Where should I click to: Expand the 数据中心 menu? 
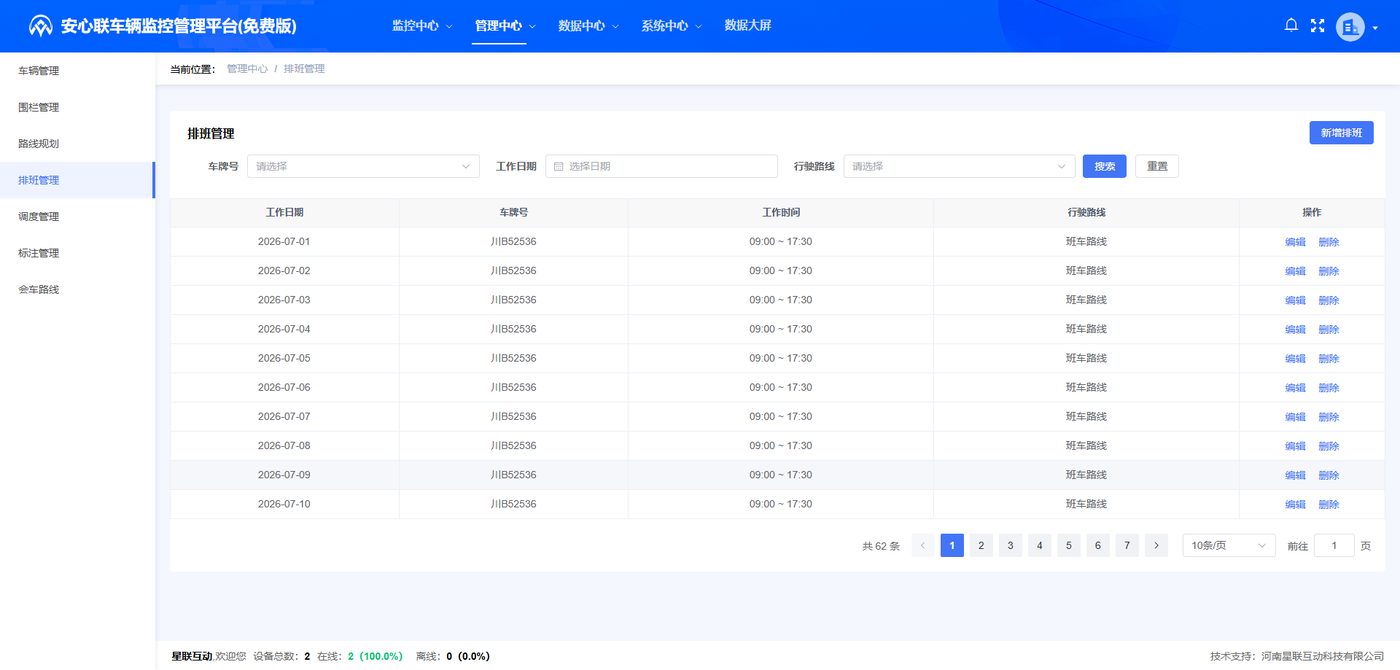pyautogui.click(x=588, y=26)
